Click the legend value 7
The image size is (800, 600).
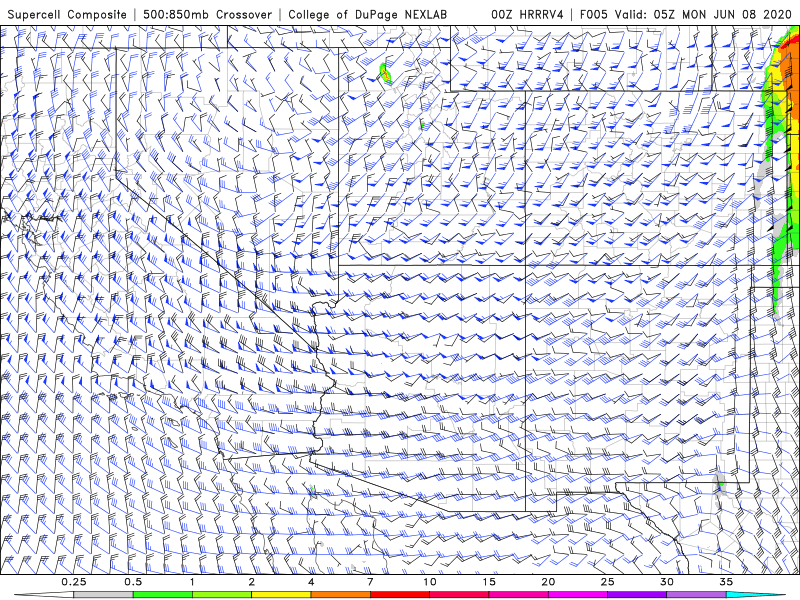pos(370,582)
